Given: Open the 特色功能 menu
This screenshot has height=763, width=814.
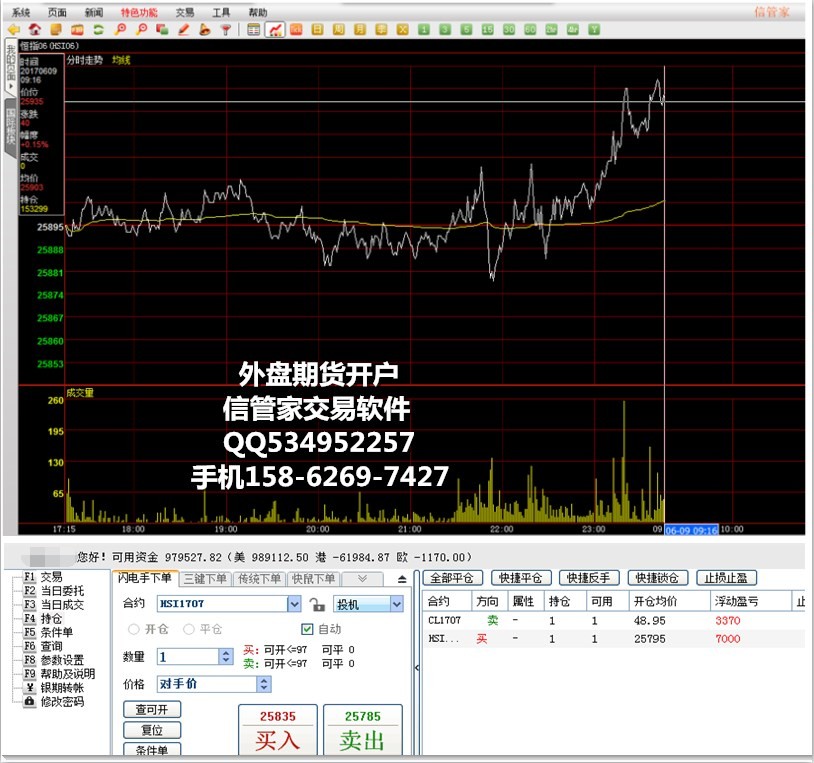Looking at the screenshot, I should tap(139, 12).
